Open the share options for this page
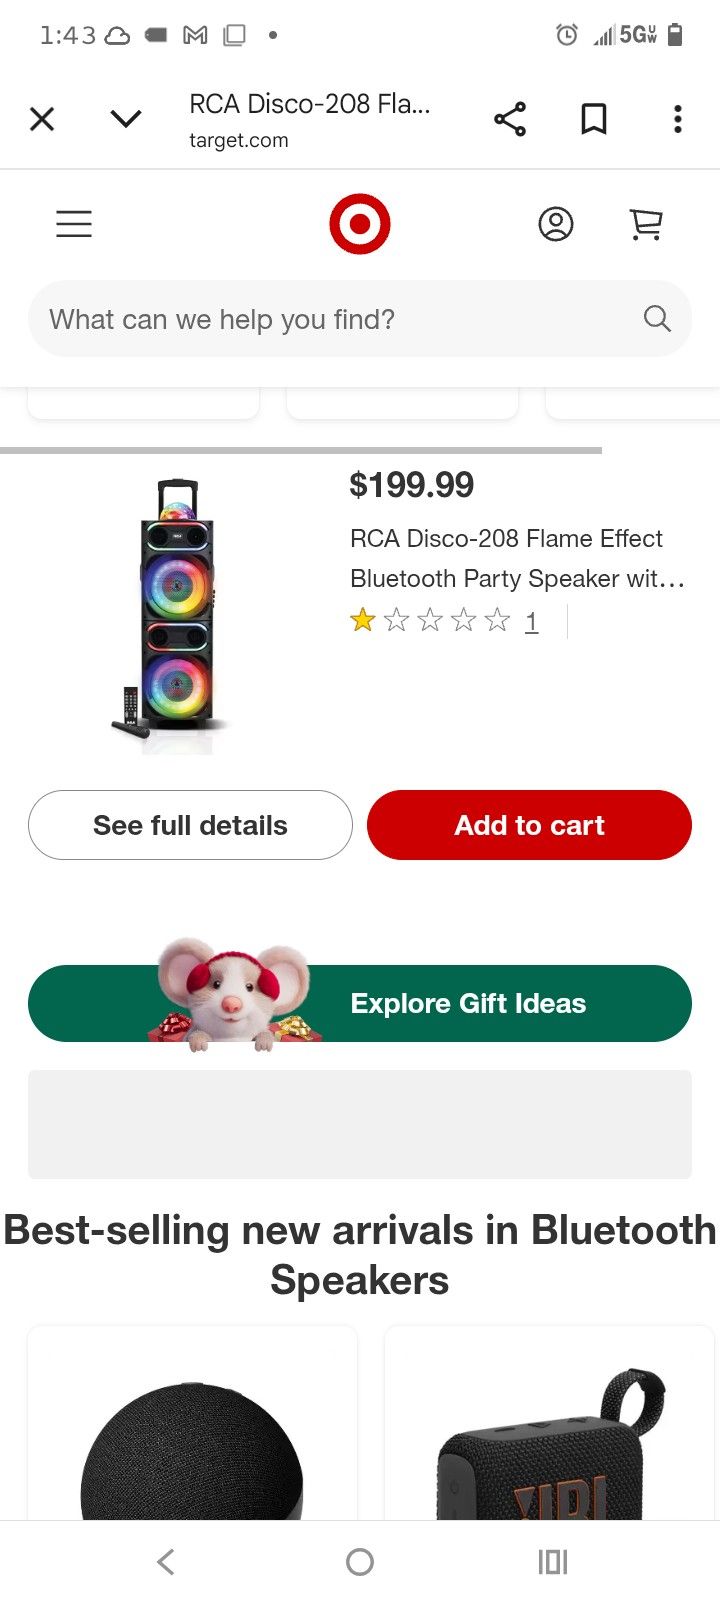Viewport: 720px width, 1604px height. 510,119
